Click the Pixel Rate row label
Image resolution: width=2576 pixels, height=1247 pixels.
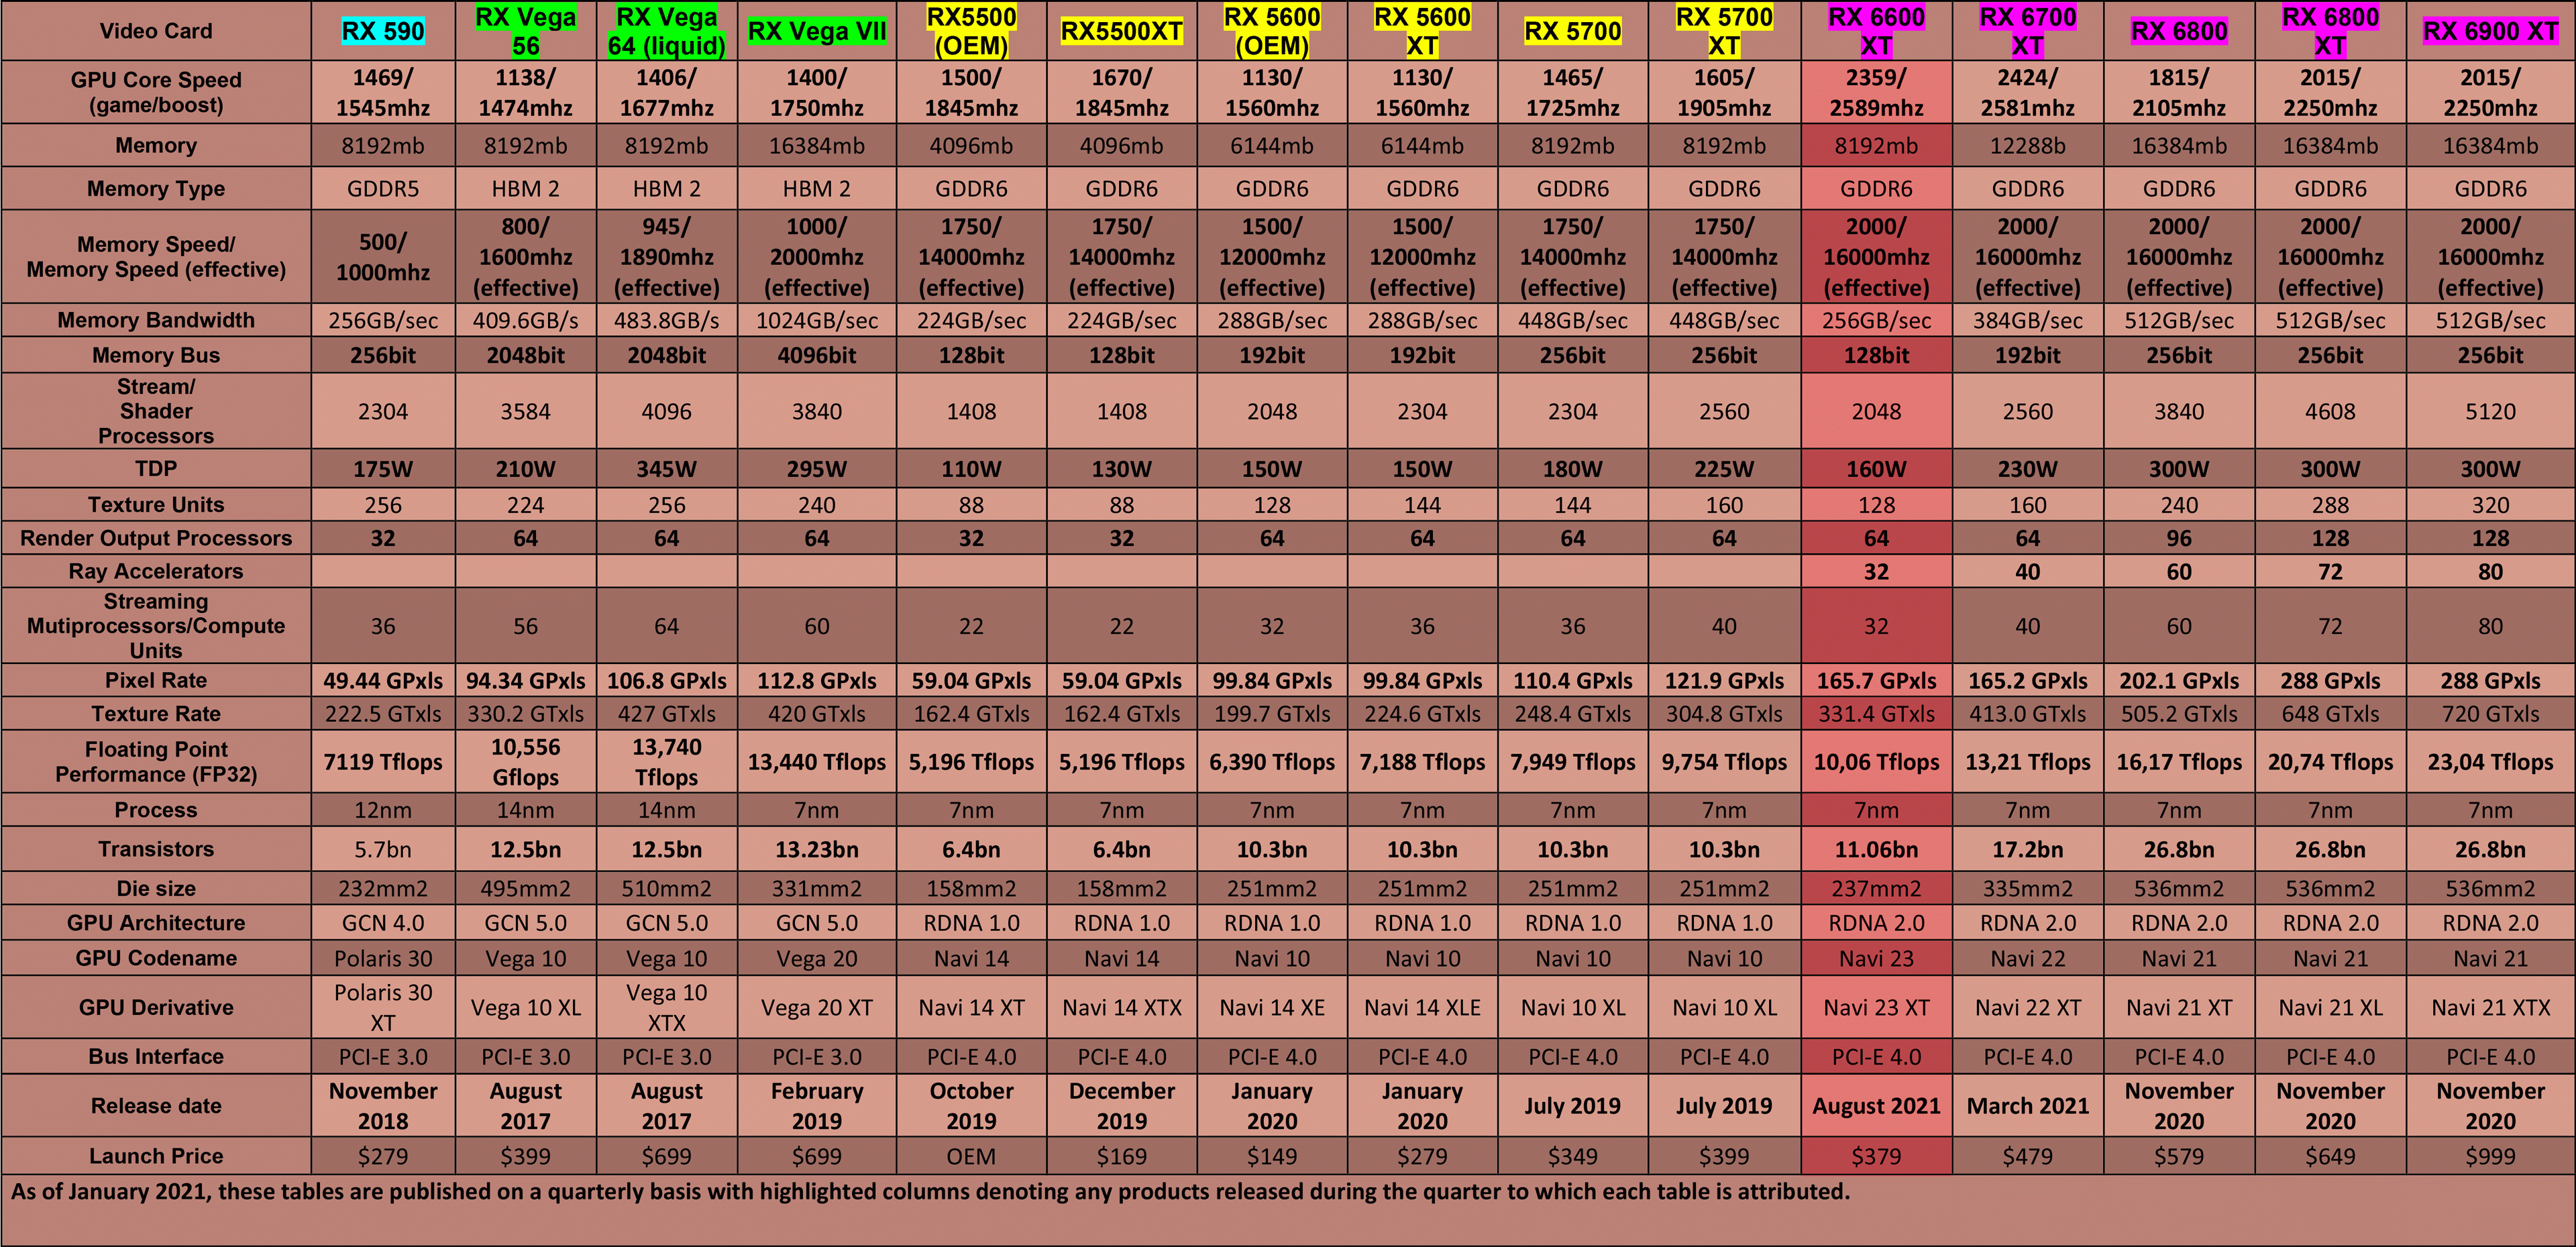[x=156, y=680]
